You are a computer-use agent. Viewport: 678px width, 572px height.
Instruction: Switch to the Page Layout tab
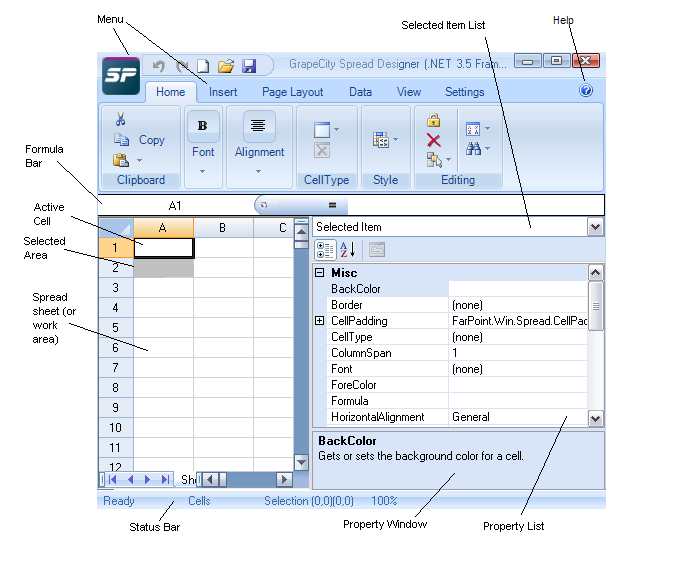tap(292, 92)
